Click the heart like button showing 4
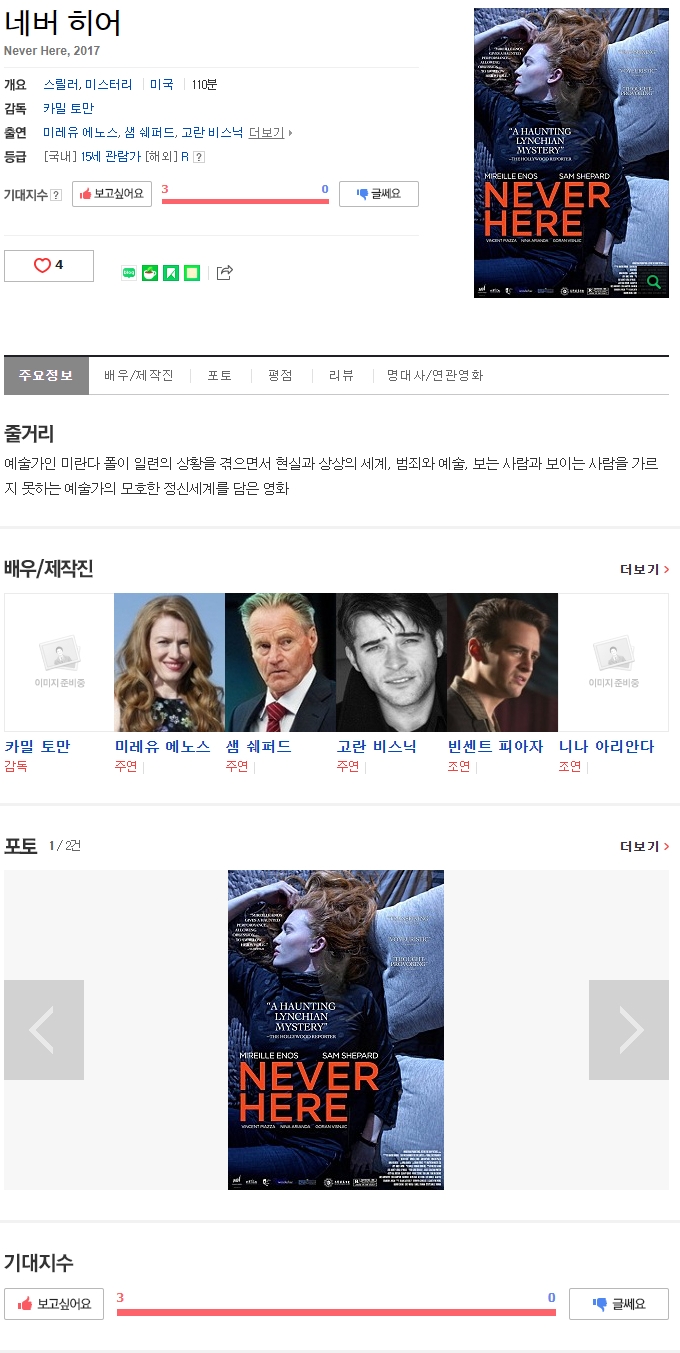 click(x=49, y=266)
